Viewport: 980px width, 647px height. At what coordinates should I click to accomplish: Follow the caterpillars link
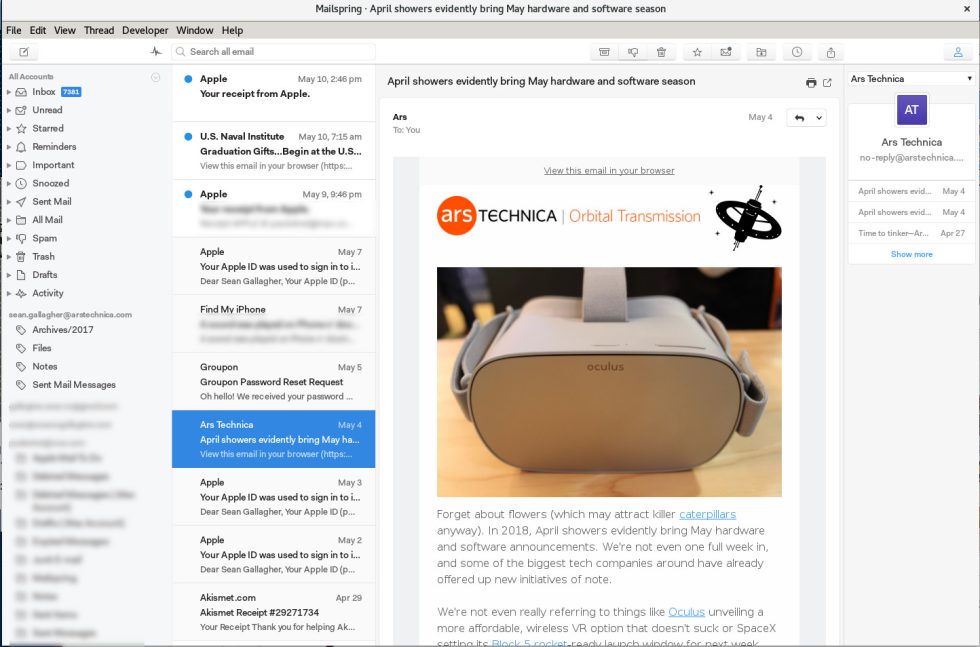(x=708, y=514)
